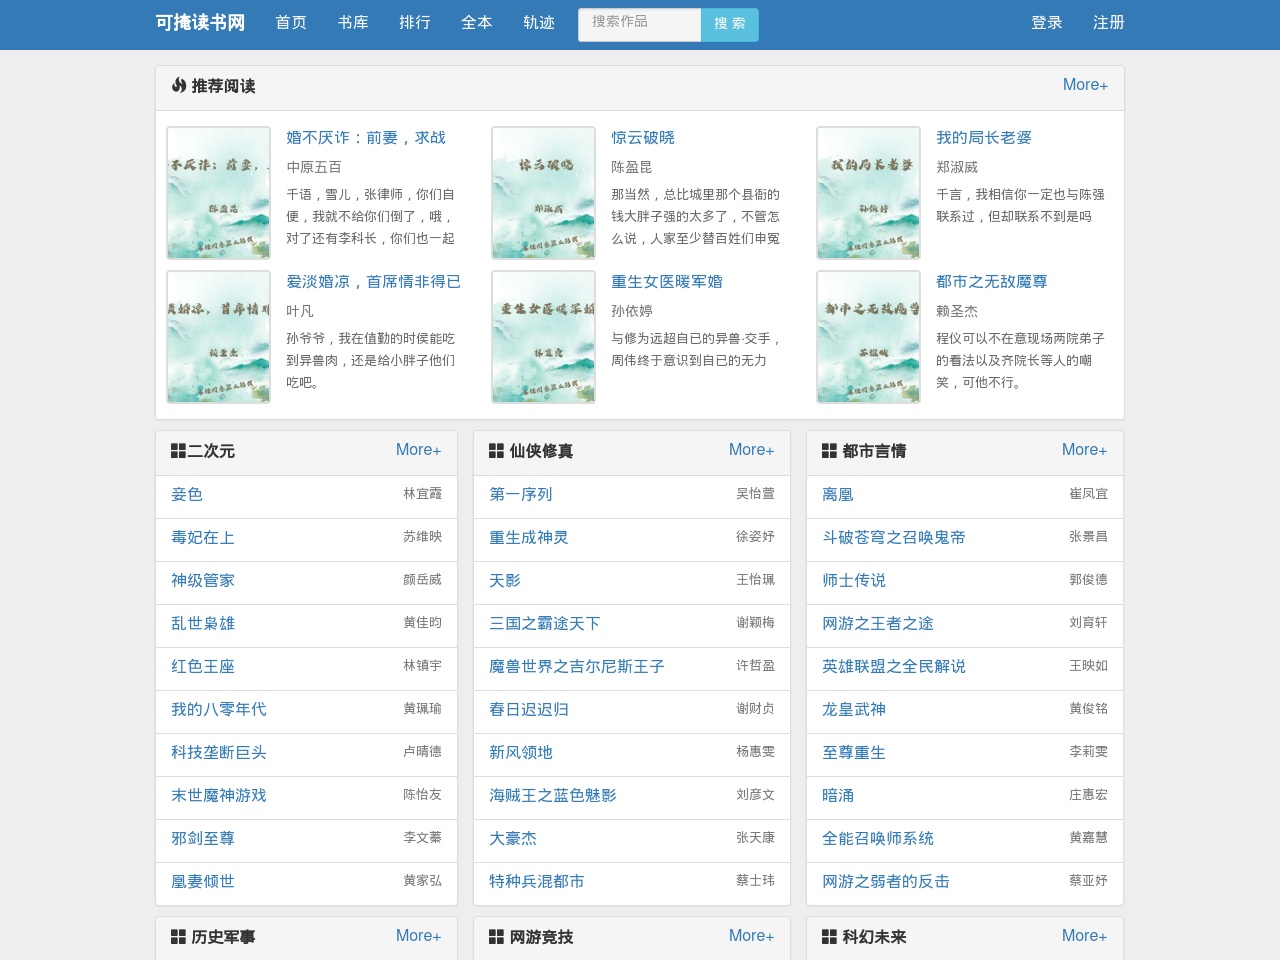Open the 轨迹 navigation item
This screenshot has width=1280, height=960.
click(x=539, y=23)
